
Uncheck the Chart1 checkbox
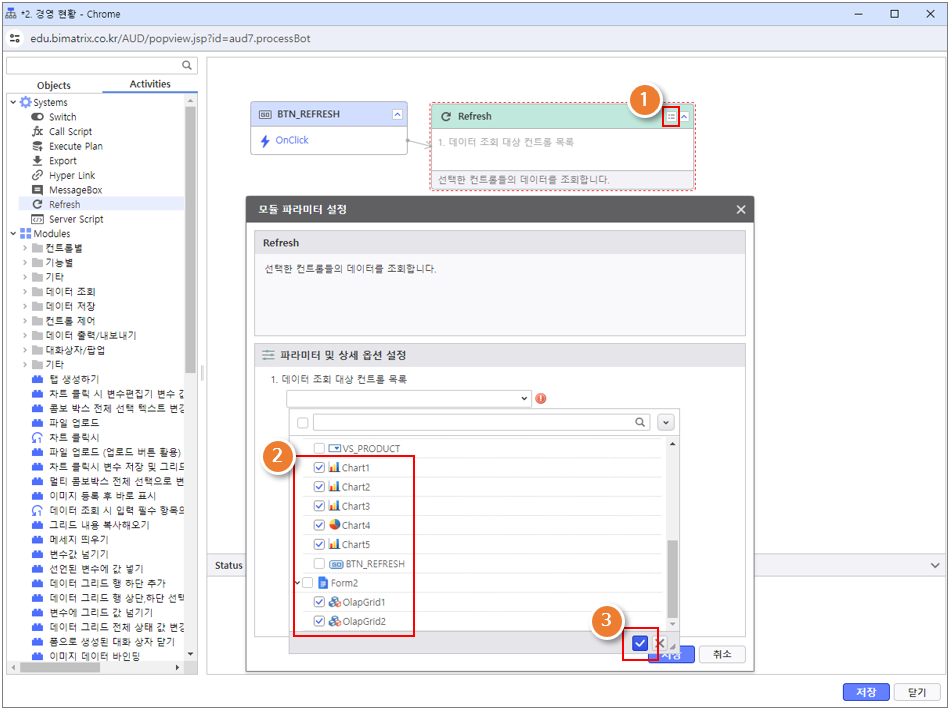[x=320, y=468]
